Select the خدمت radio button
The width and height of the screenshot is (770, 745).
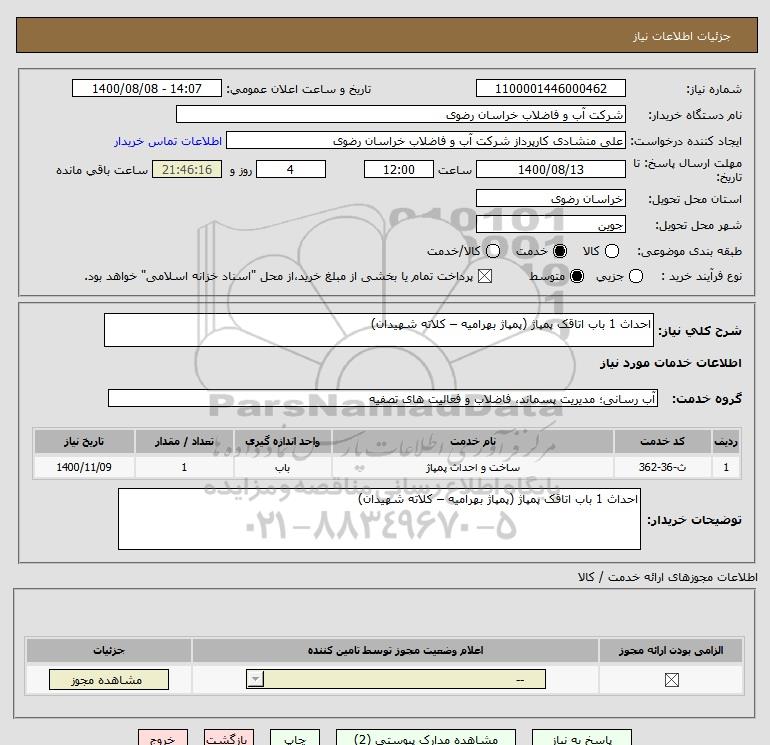559,251
